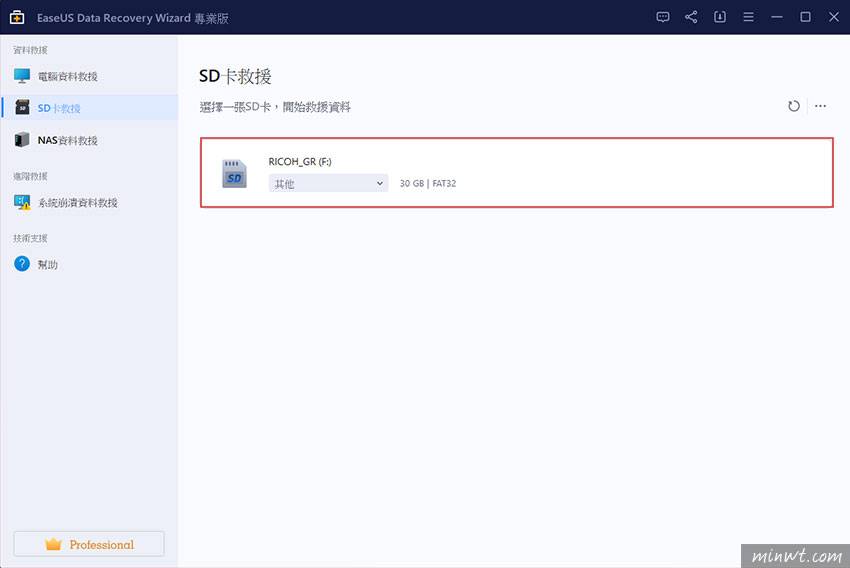The image size is (850, 568).
Task: Click the blue question mark help icon
Action: click(x=22, y=264)
